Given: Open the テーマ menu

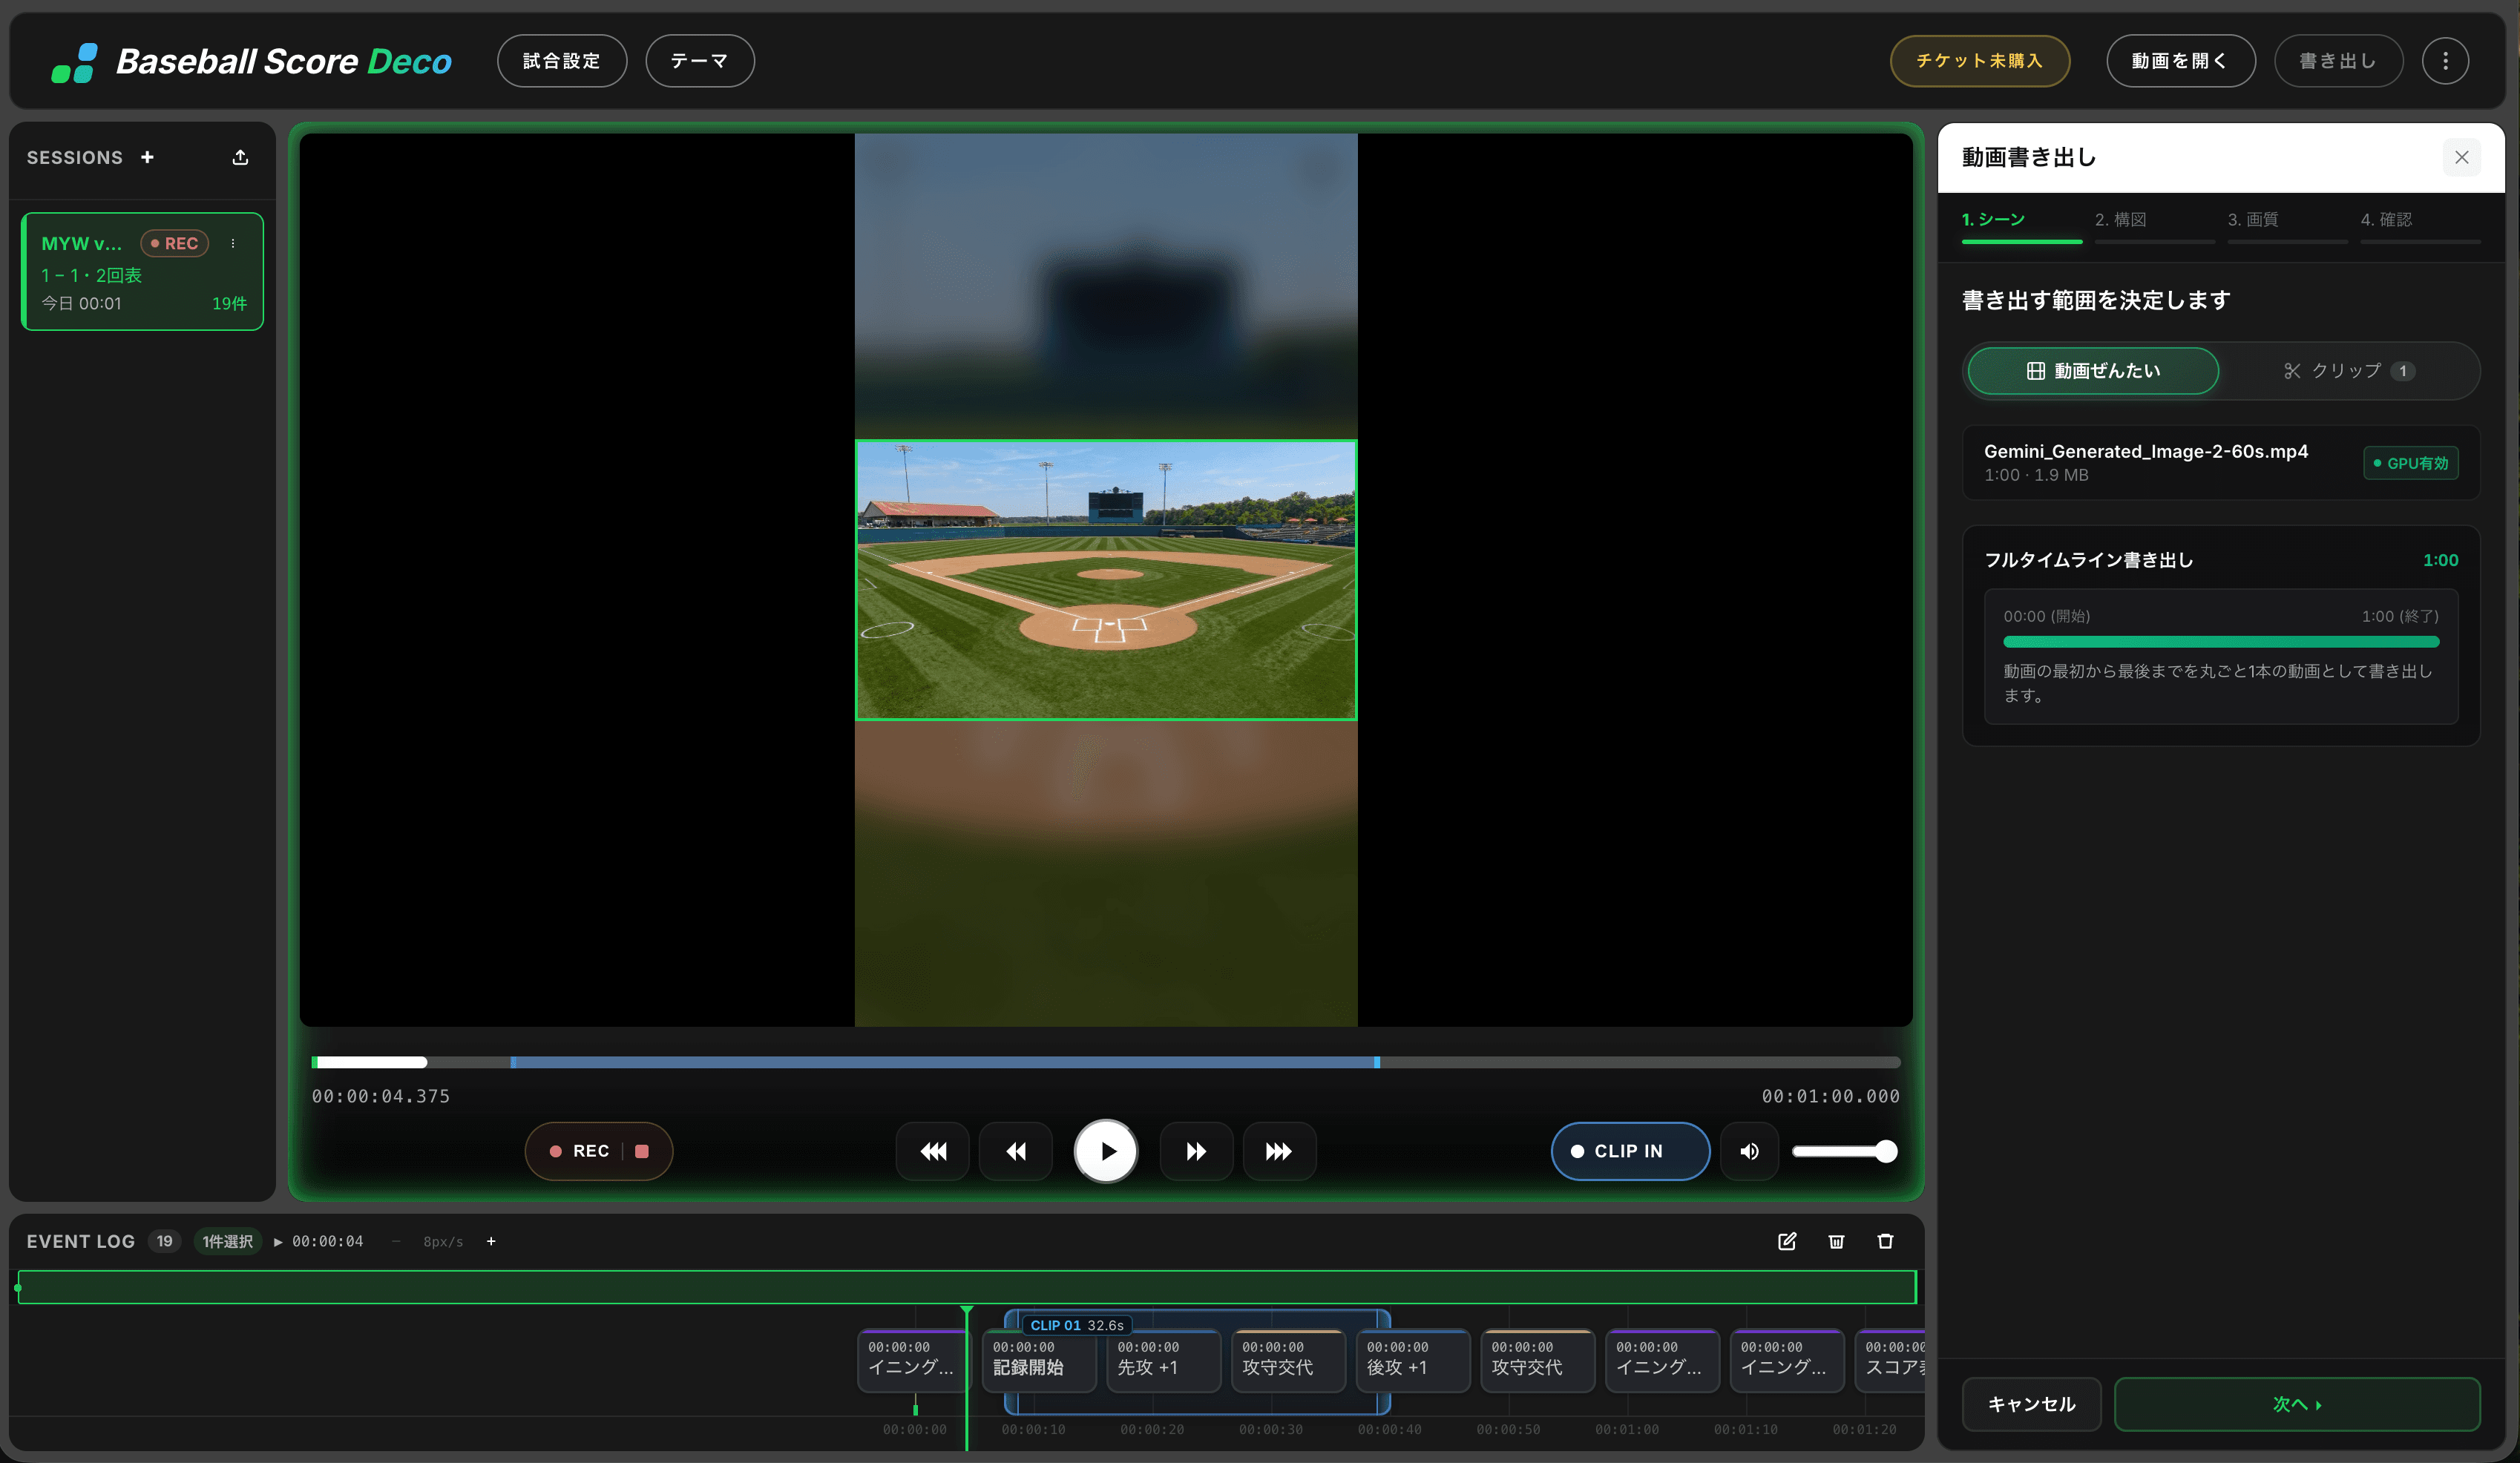Looking at the screenshot, I should click(700, 61).
